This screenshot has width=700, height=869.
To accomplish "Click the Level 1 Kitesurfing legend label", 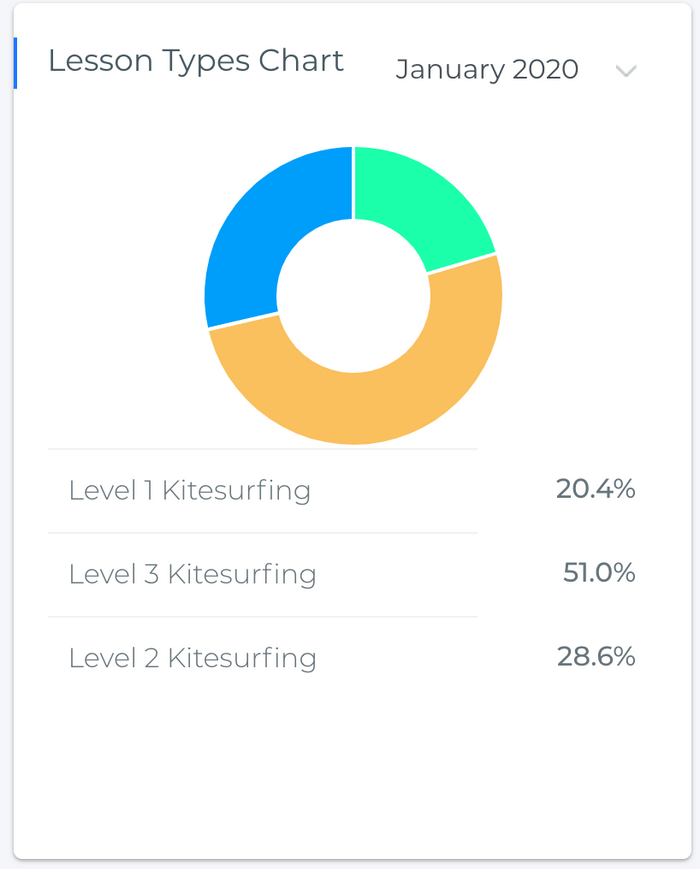I will [190, 491].
